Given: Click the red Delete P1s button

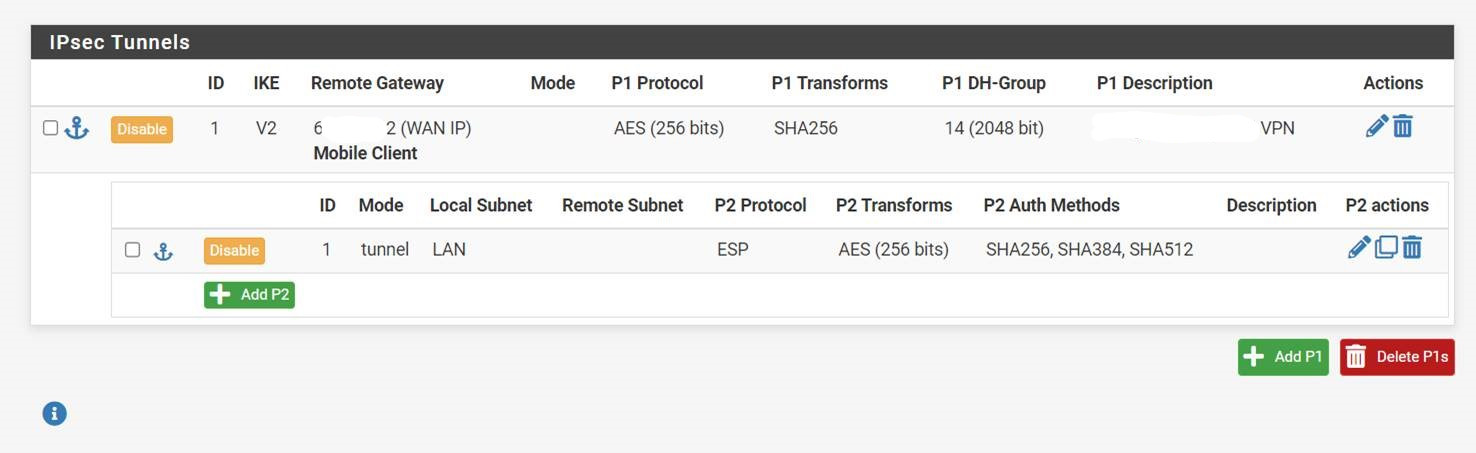Looking at the screenshot, I should [1397, 357].
